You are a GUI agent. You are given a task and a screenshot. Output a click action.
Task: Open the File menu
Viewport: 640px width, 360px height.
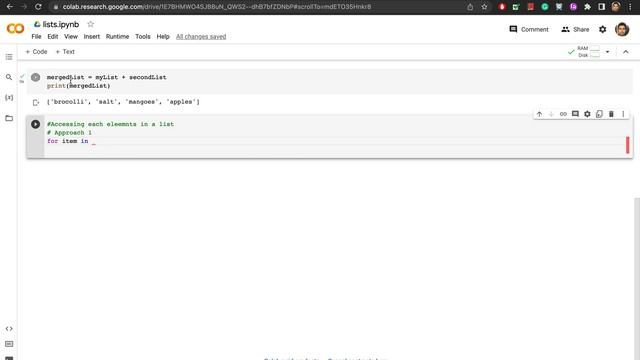click(36, 37)
